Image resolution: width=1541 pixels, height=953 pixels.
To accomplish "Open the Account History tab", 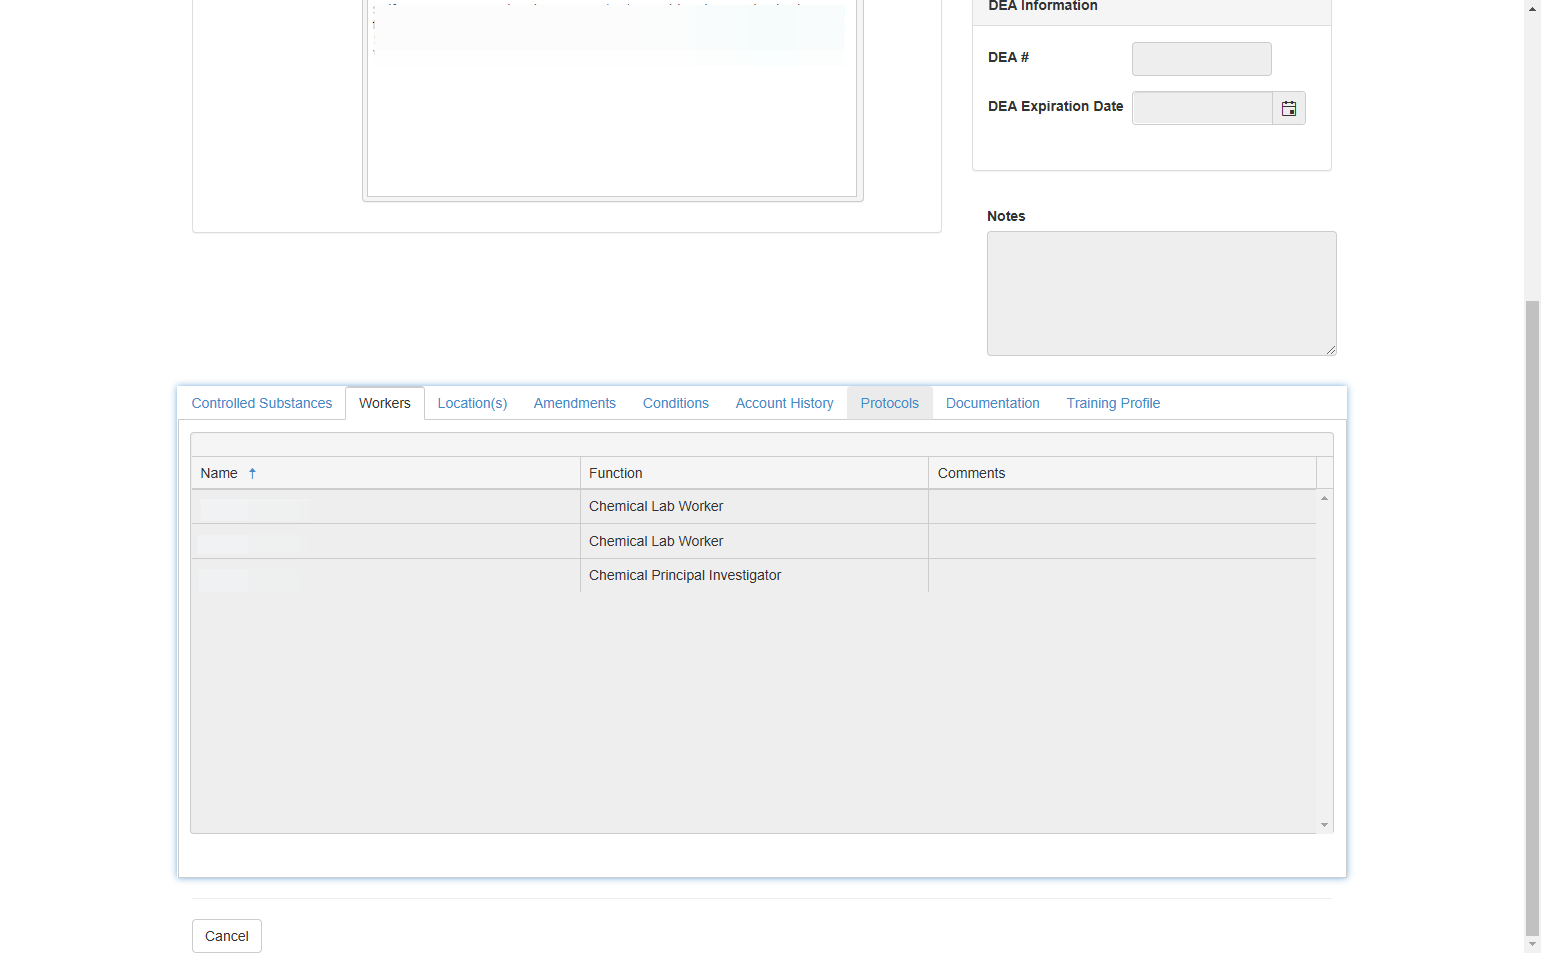I will point(785,403).
